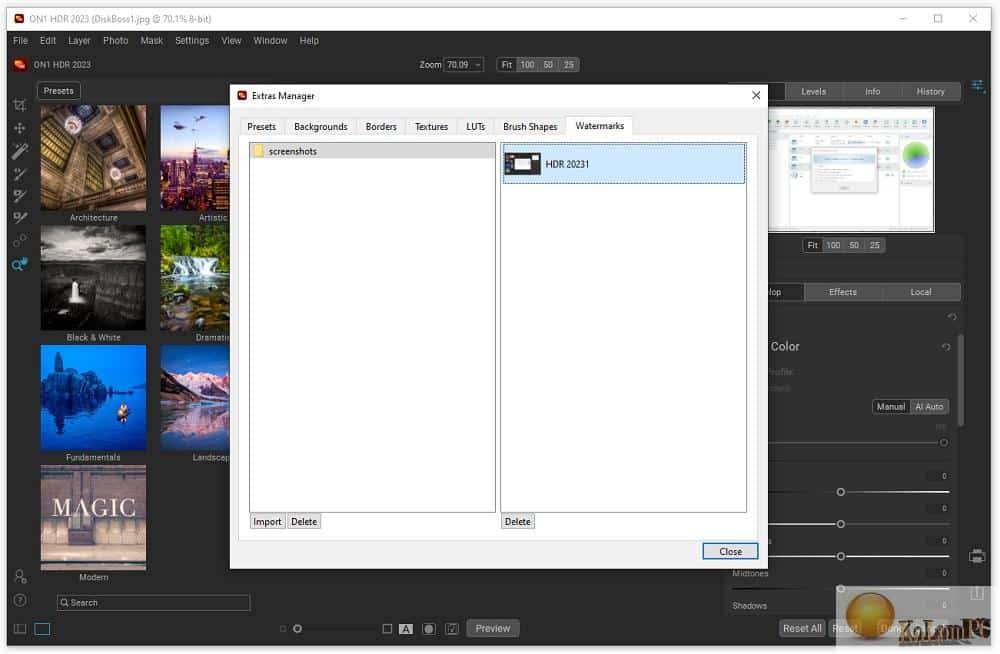Set top toolbar zoom to 25
1000x654 pixels.
[x=569, y=65]
